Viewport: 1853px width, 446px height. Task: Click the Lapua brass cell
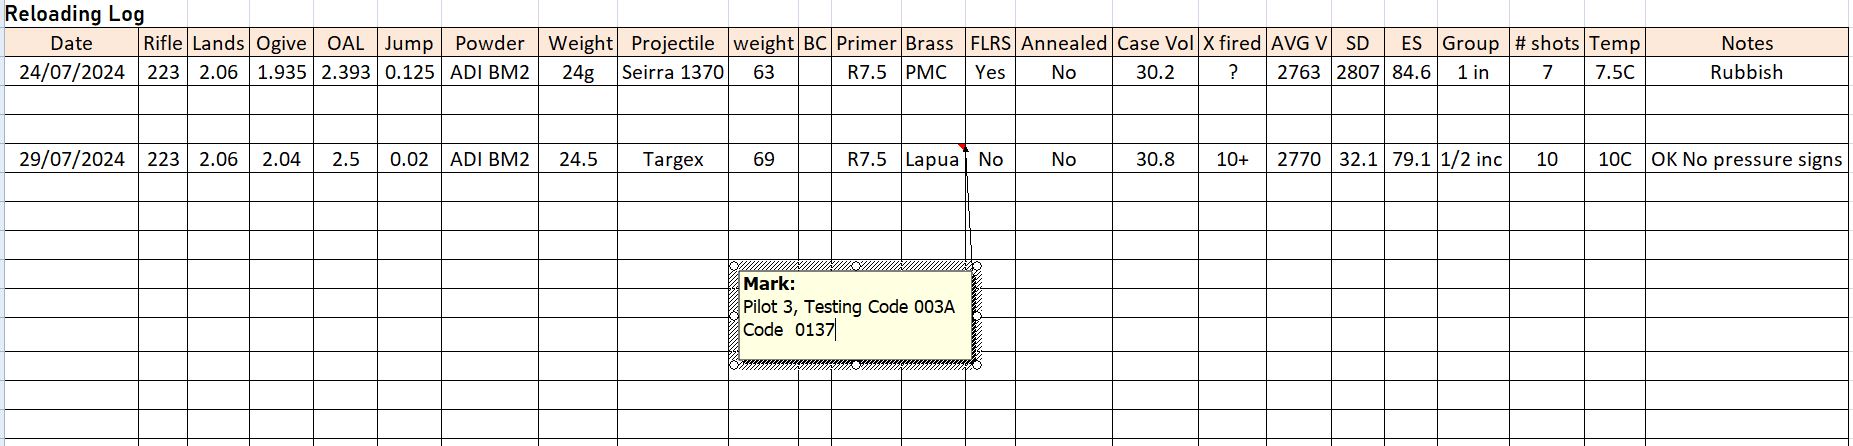933,159
